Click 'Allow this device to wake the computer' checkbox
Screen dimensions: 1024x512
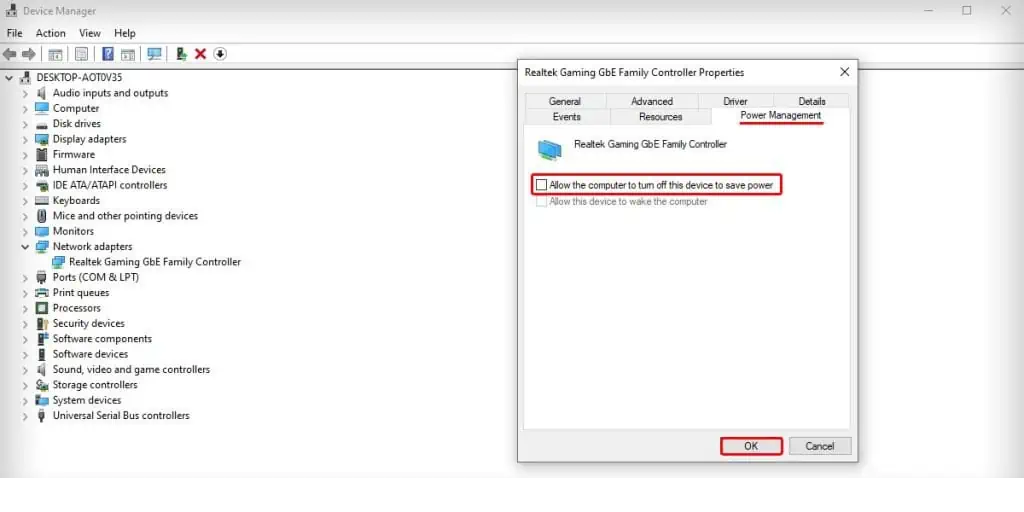pyautogui.click(x=542, y=202)
